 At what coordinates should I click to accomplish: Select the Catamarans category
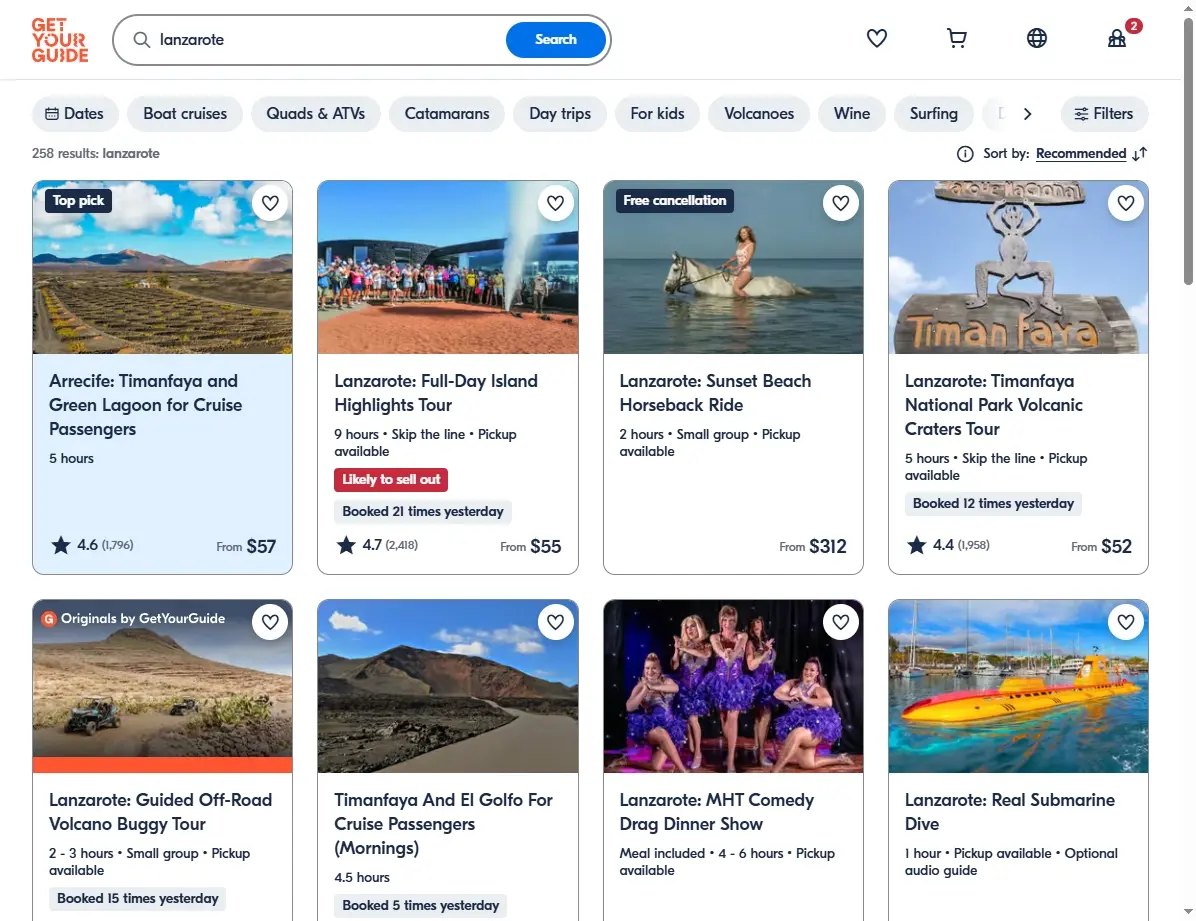pos(447,114)
